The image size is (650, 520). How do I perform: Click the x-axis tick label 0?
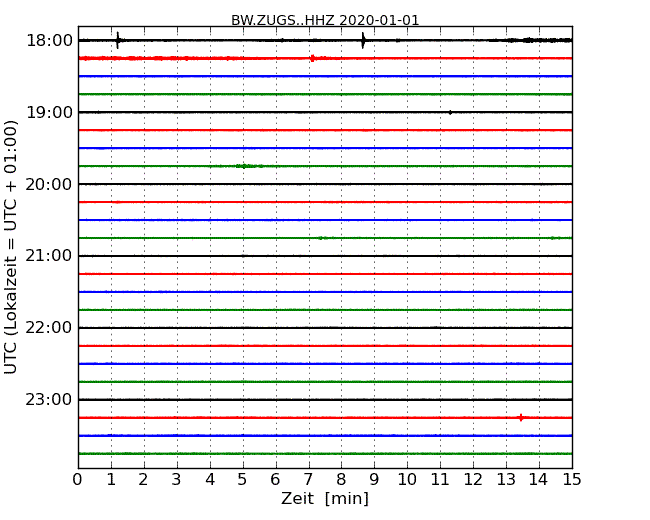(78, 480)
